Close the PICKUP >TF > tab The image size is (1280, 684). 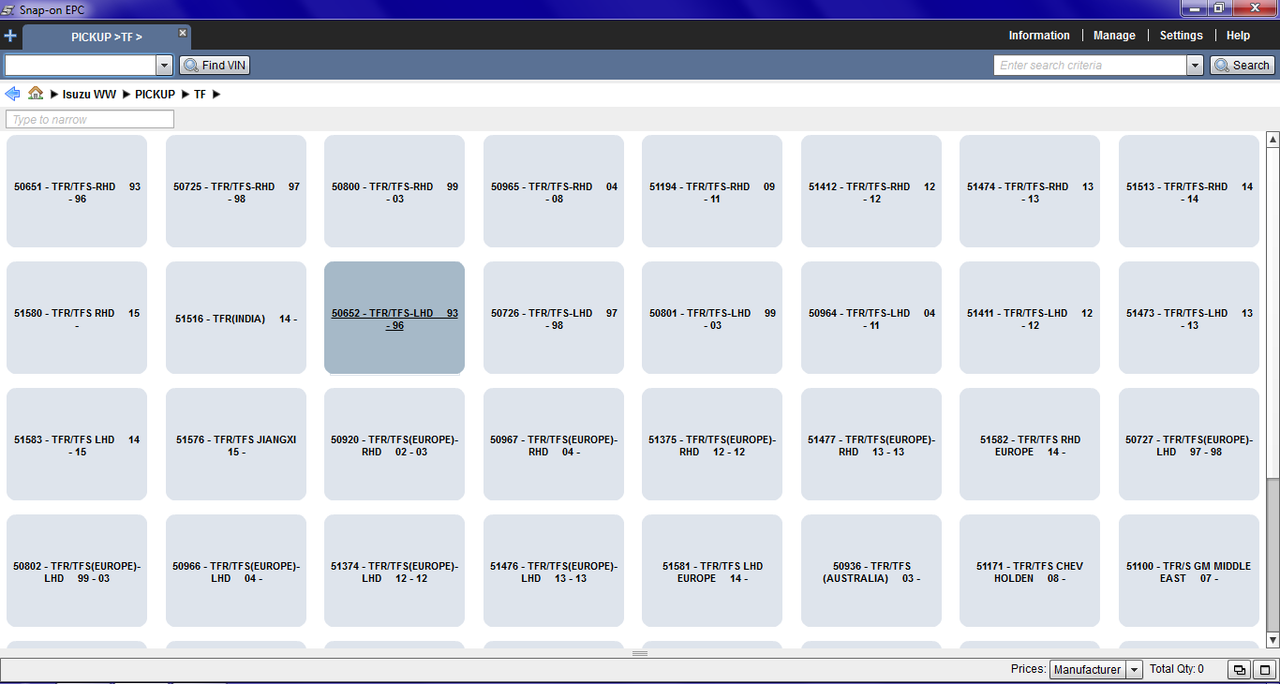coord(182,32)
